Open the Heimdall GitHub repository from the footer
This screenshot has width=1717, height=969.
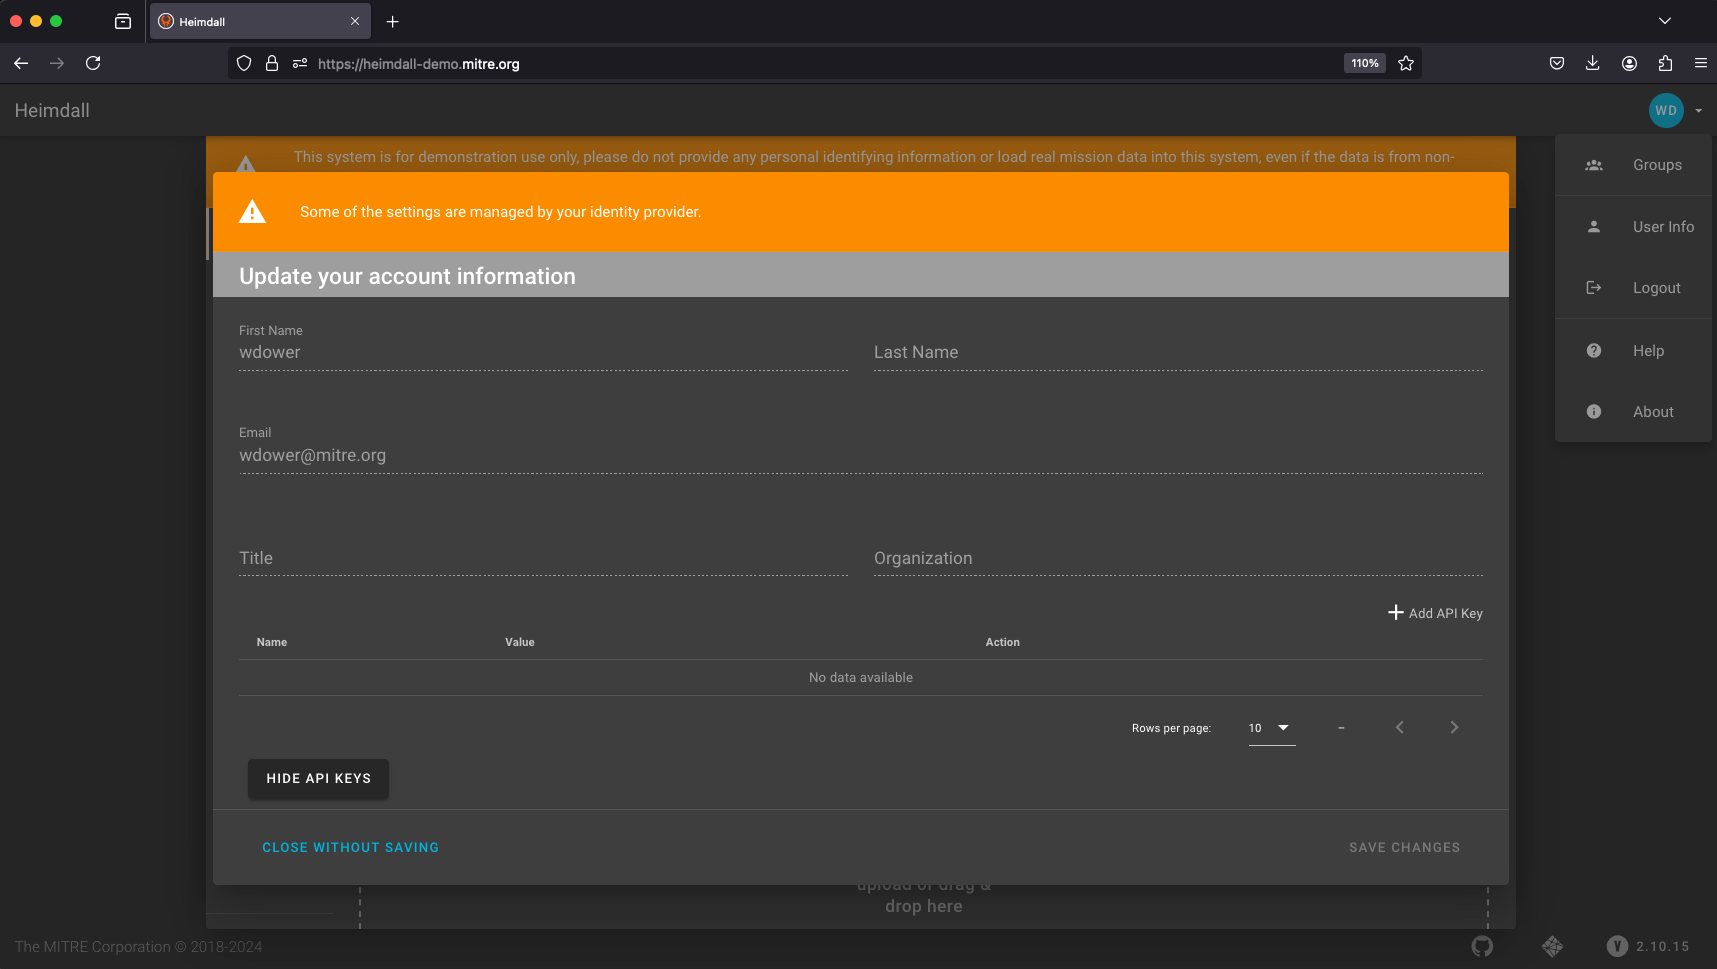coord(1482,946)
